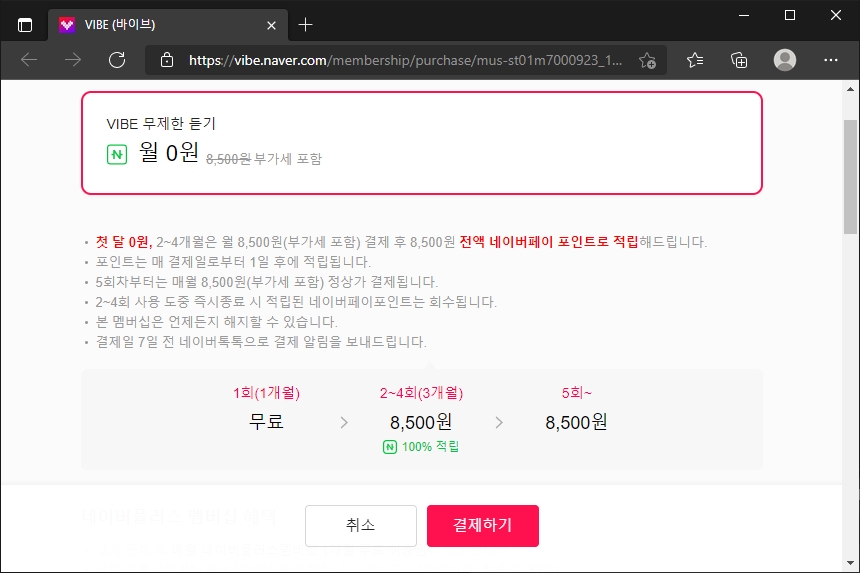Cancel the purchase with 취소
The width and height of the screenshot is (860, 573).
pos(361,526)
